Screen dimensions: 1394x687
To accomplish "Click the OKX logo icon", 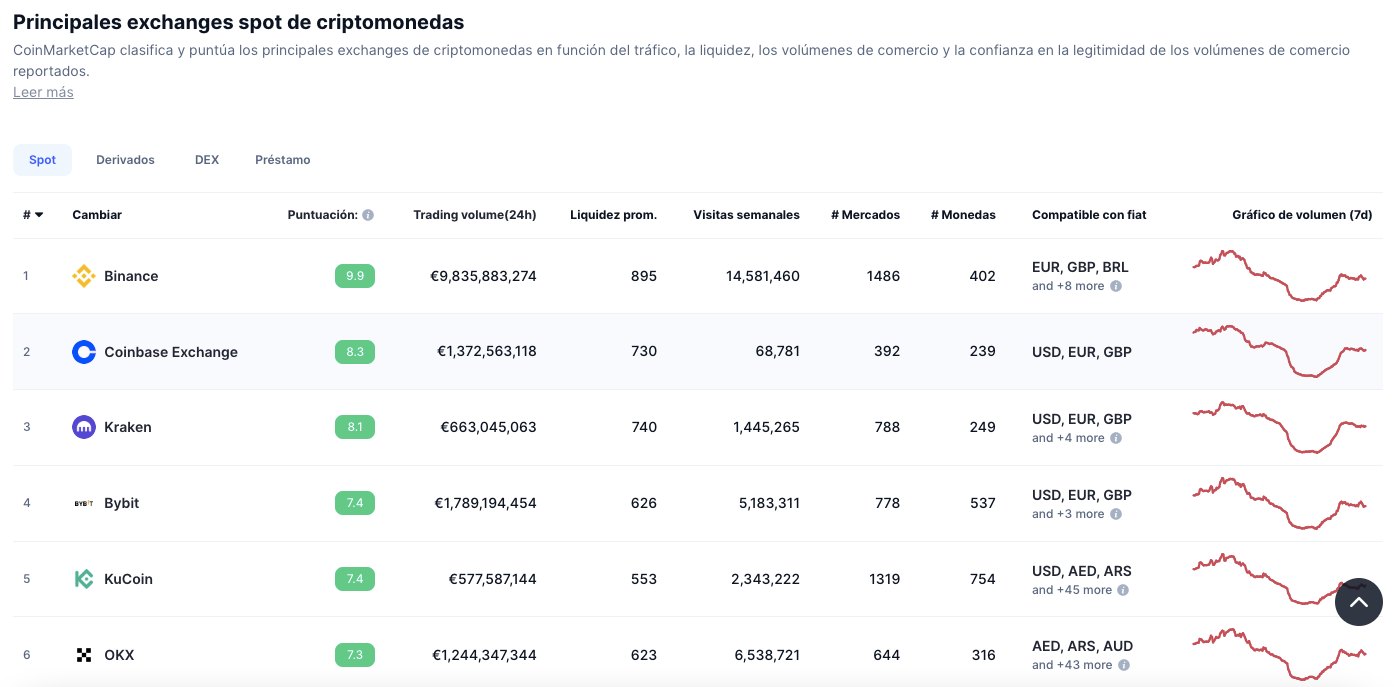I will [84, 655].
